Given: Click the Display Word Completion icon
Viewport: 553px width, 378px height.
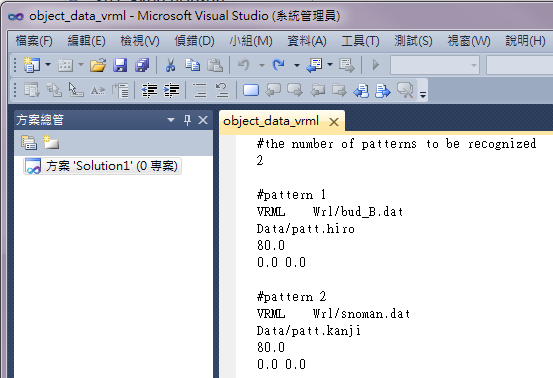Looking at the screenshot, I should (98, 91).
